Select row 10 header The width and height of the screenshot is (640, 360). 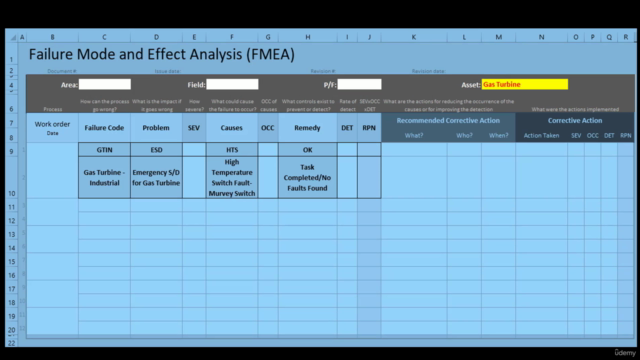coord(11,178)
